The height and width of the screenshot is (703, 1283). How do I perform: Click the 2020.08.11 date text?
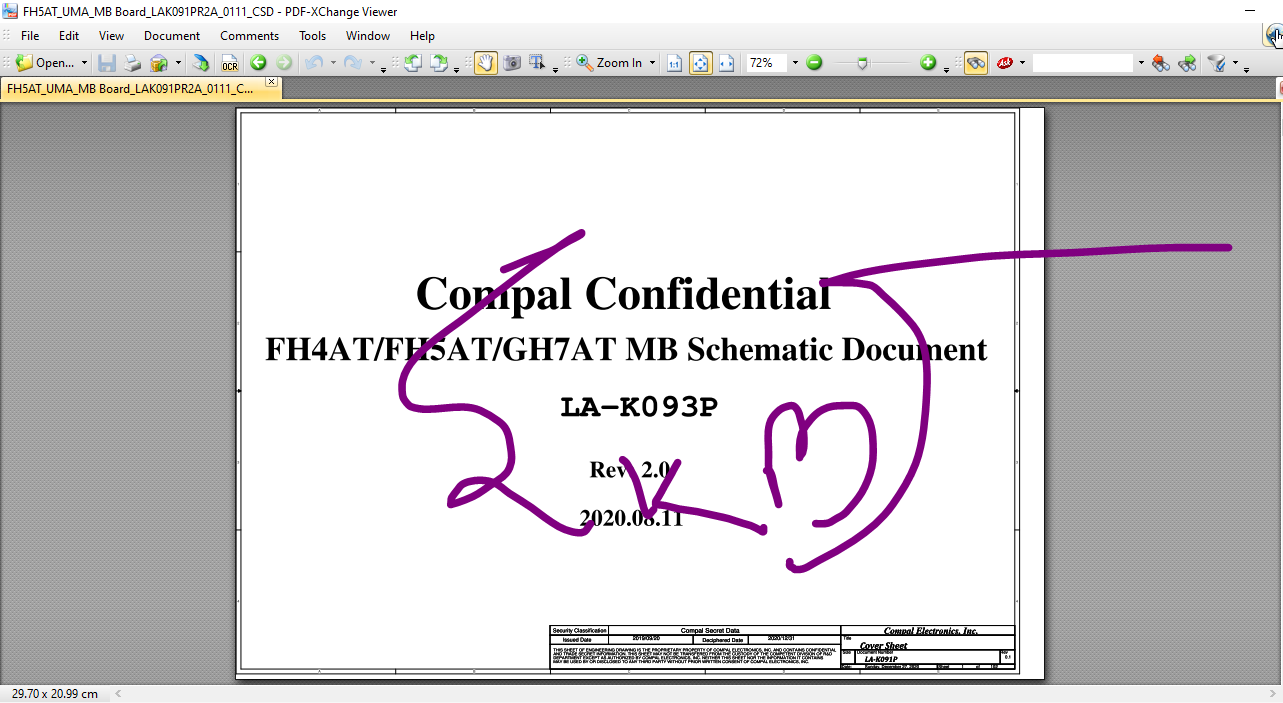[x=631, y=518]
